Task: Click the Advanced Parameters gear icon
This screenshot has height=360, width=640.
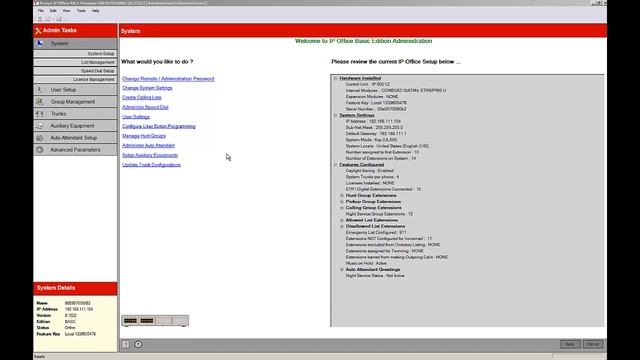Action: coord(40,150)
